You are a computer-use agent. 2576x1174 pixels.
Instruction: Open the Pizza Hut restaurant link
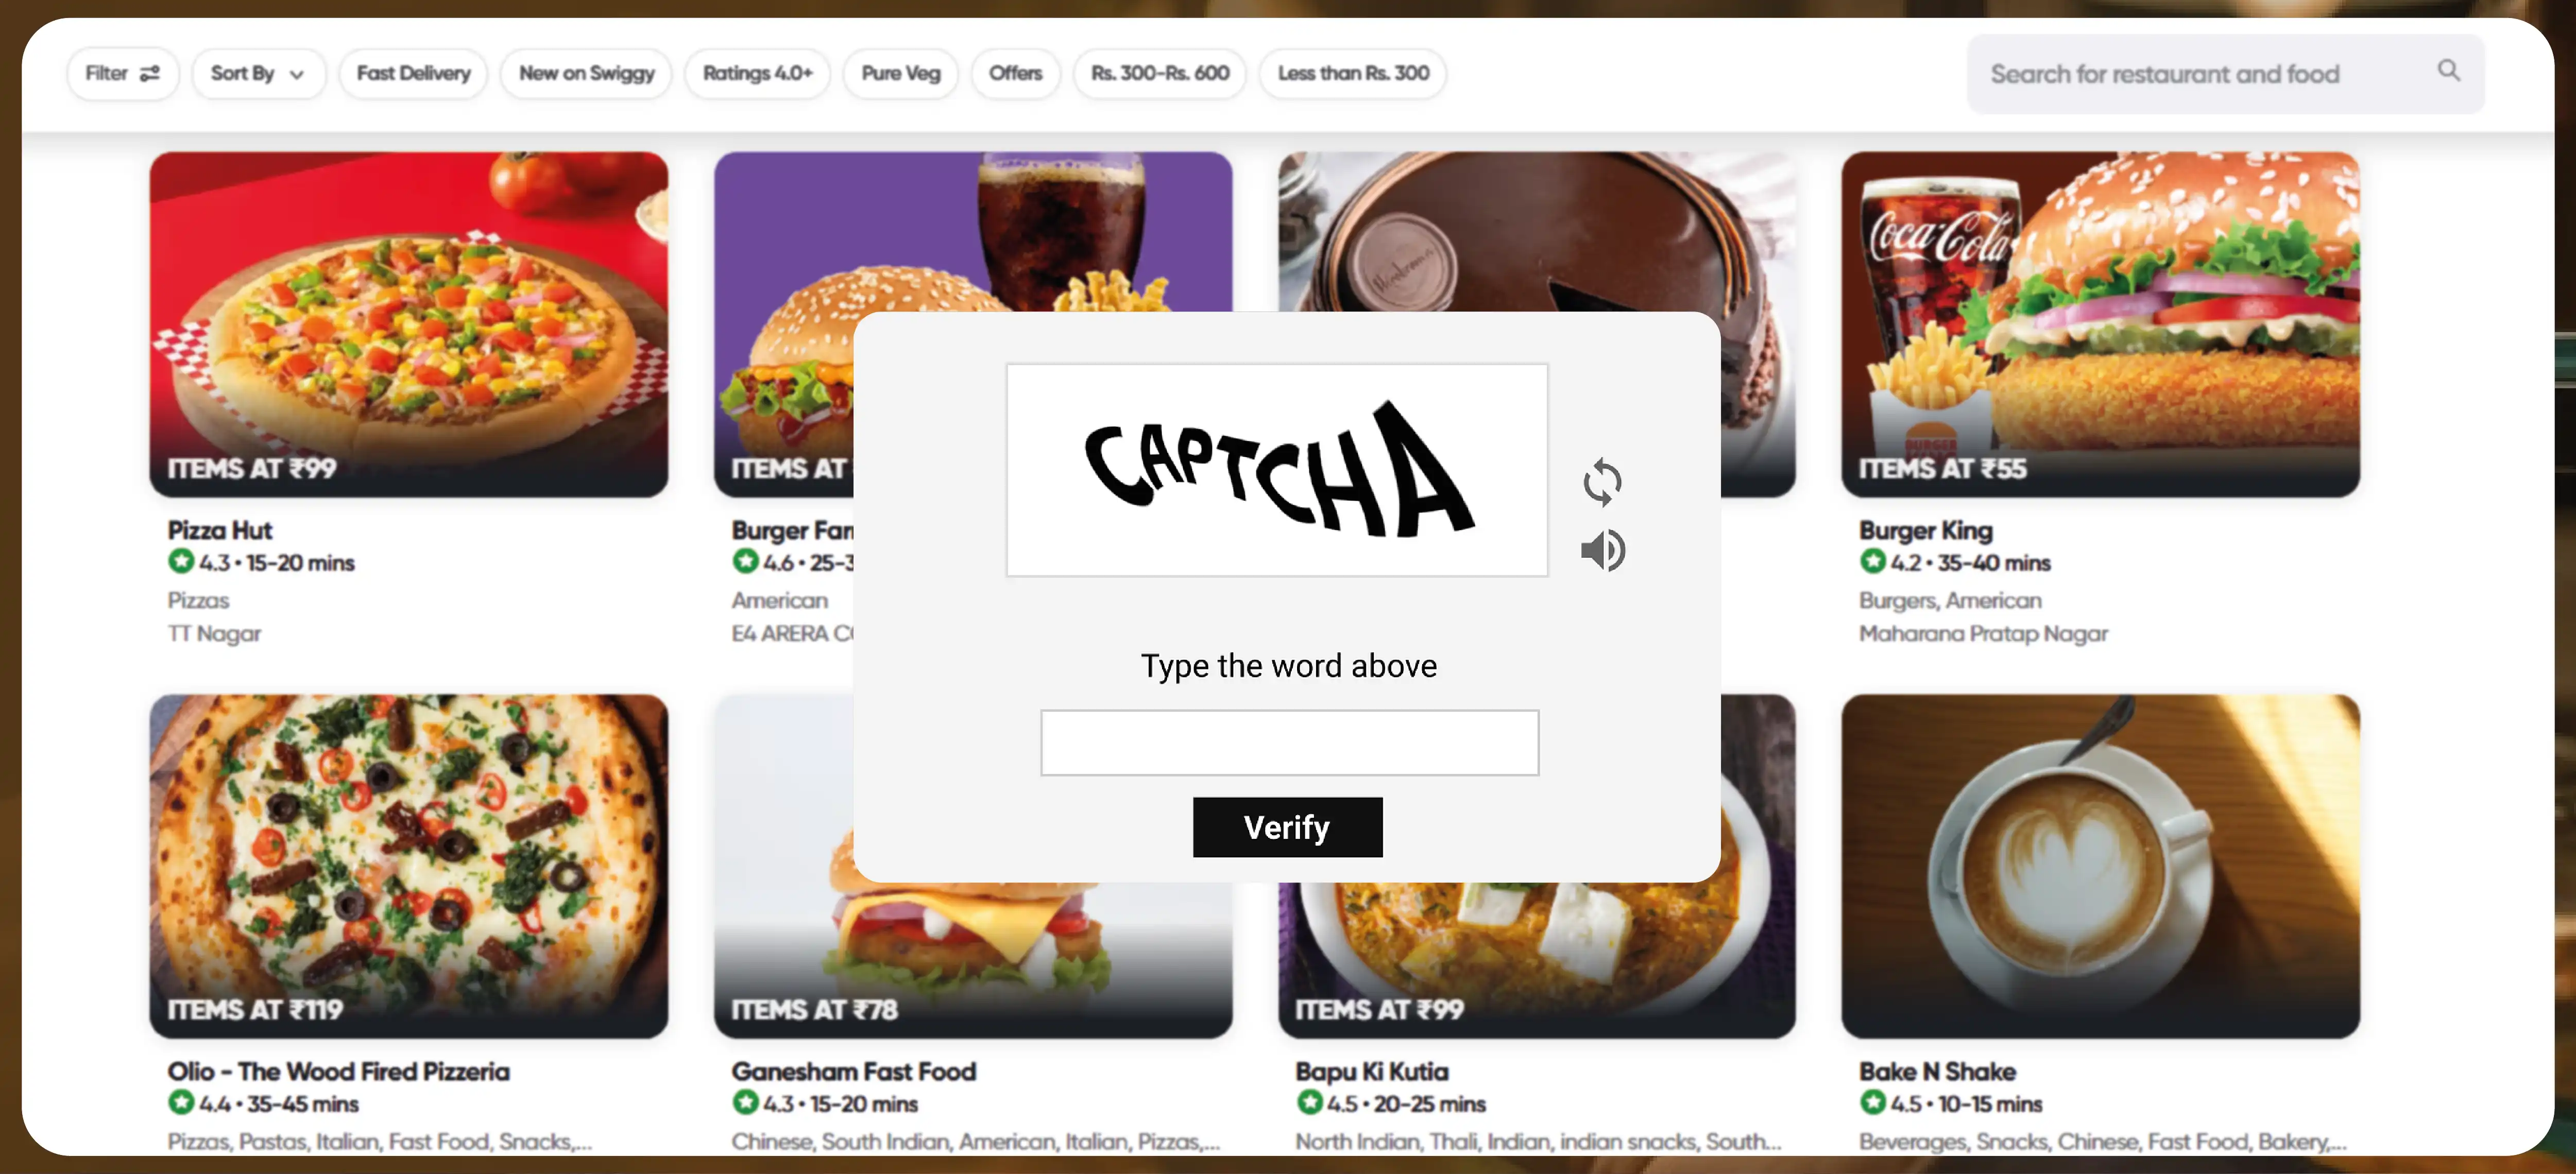click(220, 530)
